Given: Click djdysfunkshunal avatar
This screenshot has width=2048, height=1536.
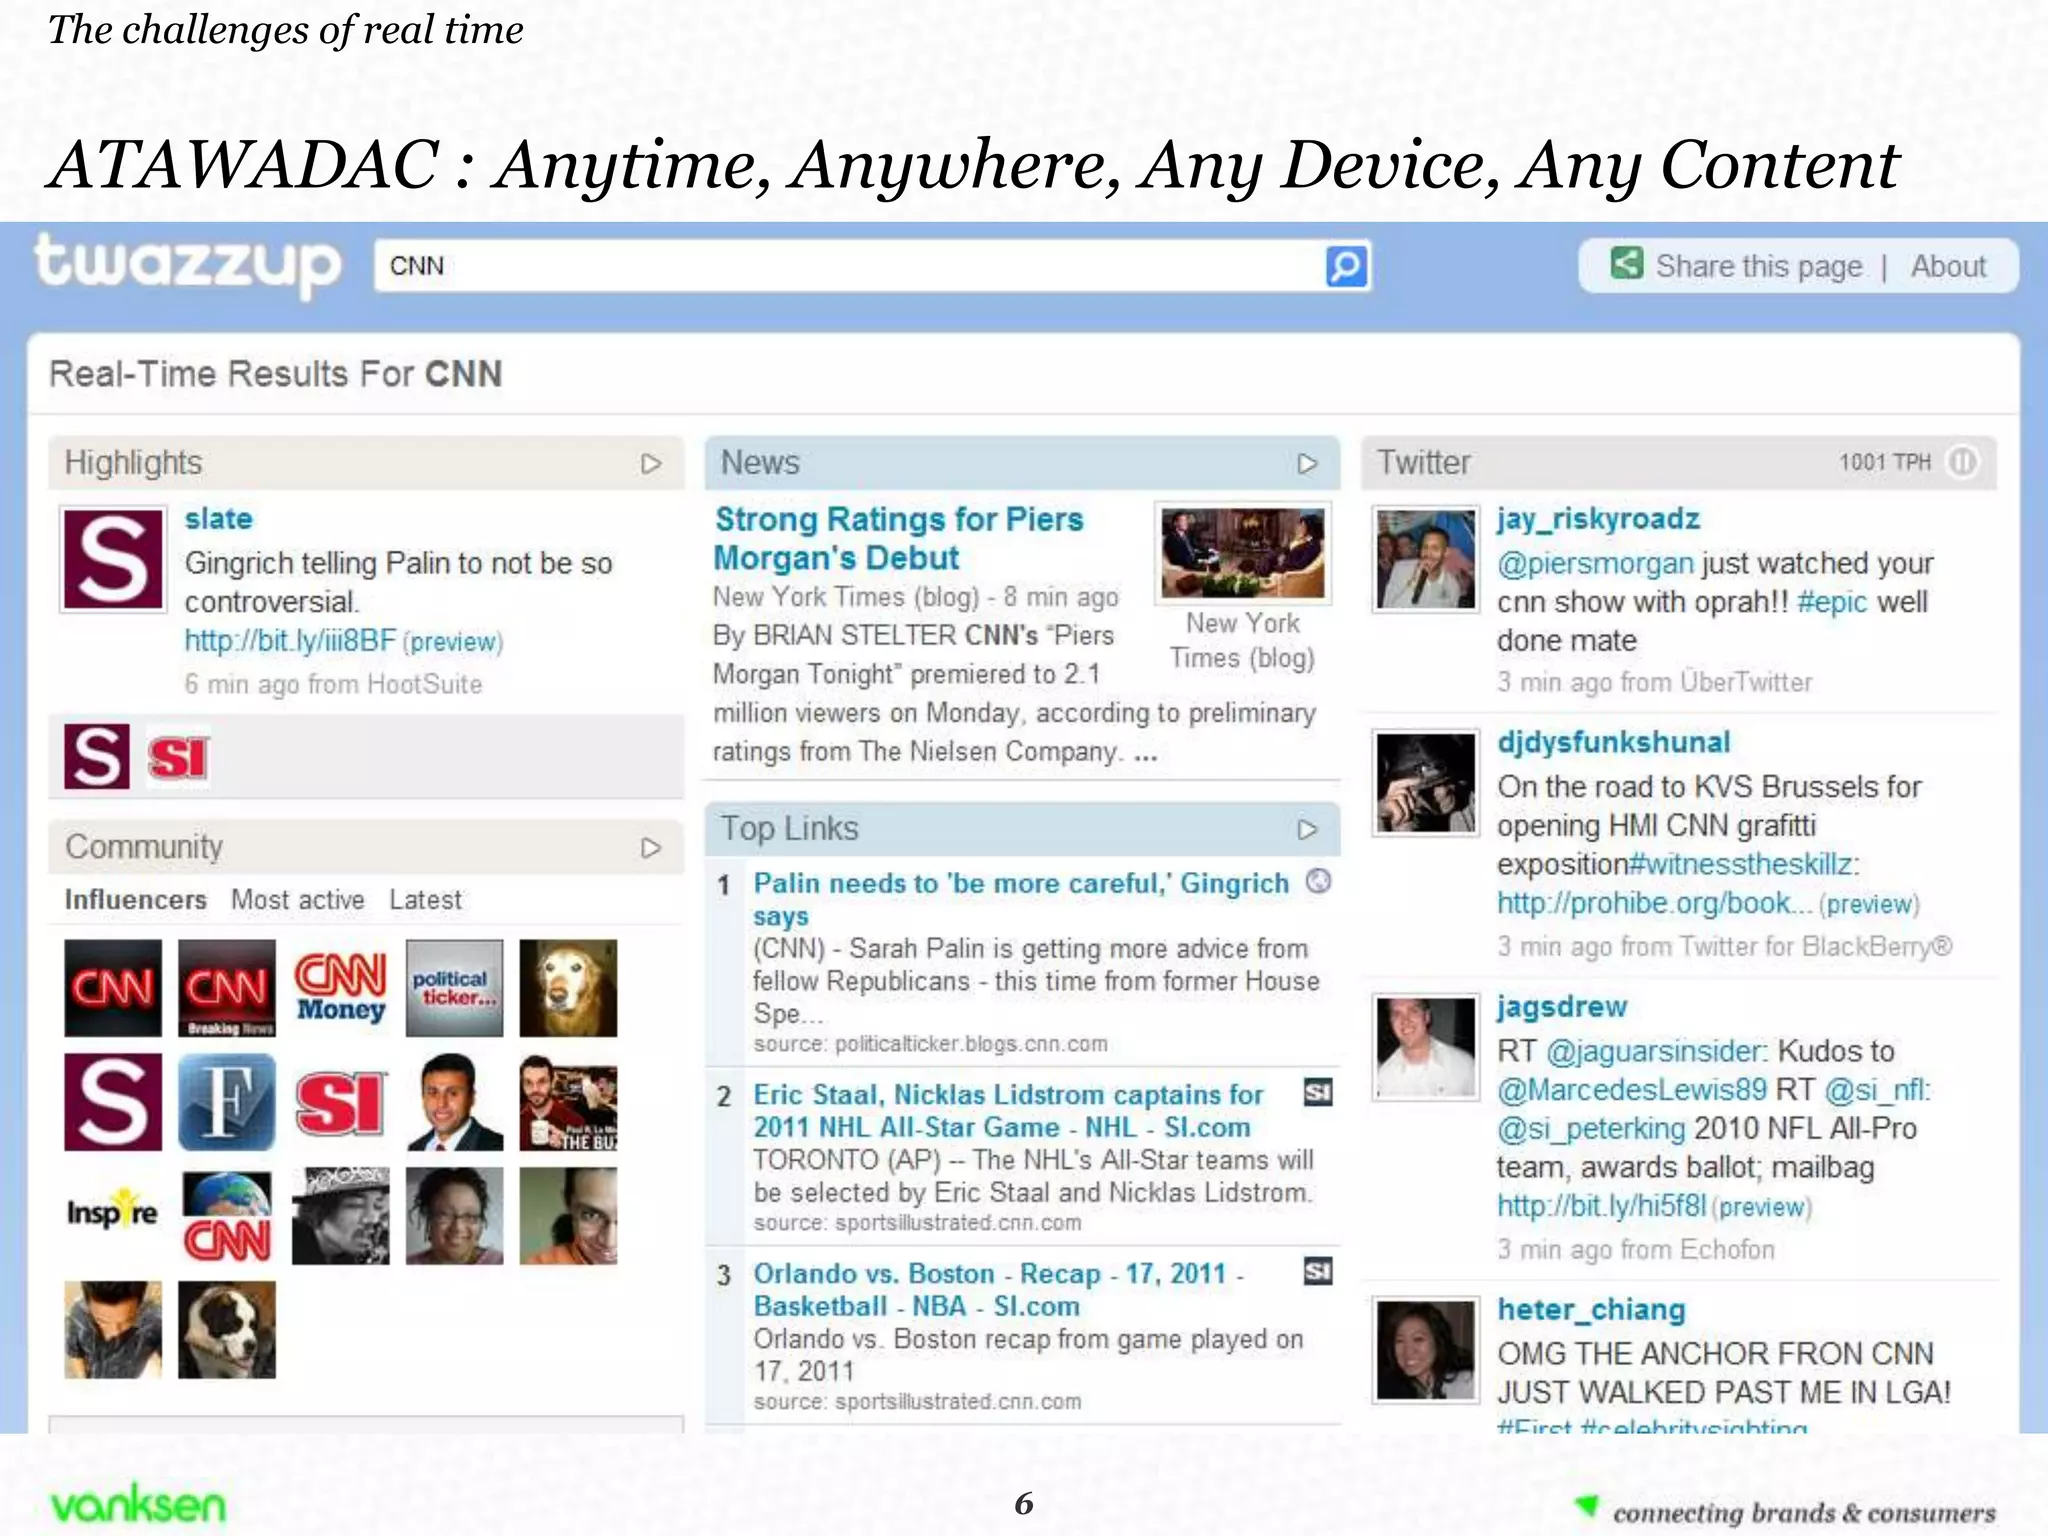Looking at the screenshot, I should [1426, 783].
